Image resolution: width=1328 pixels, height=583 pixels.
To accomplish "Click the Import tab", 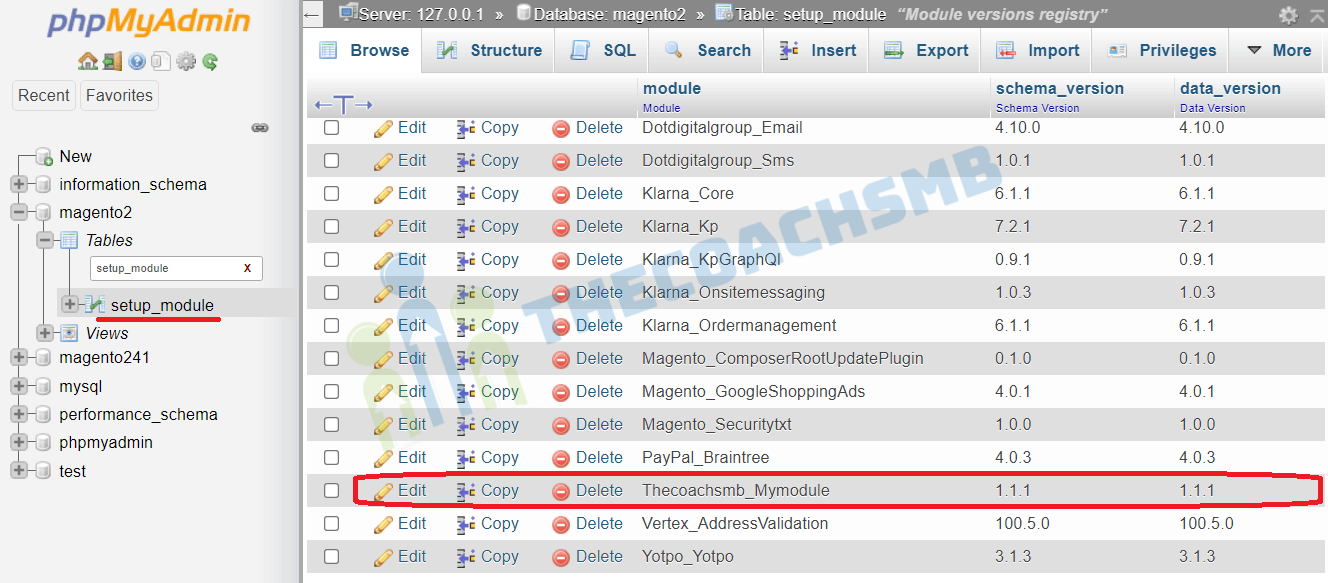I will click(1038, 51).
